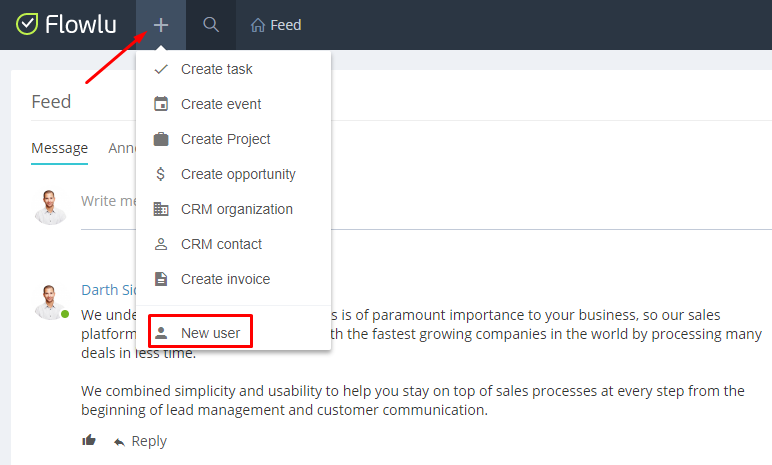Select Create task menu entry
Image resolution: width=772 pixels, height=465 pixels.
pyautogui.click(x=217, y=69)
